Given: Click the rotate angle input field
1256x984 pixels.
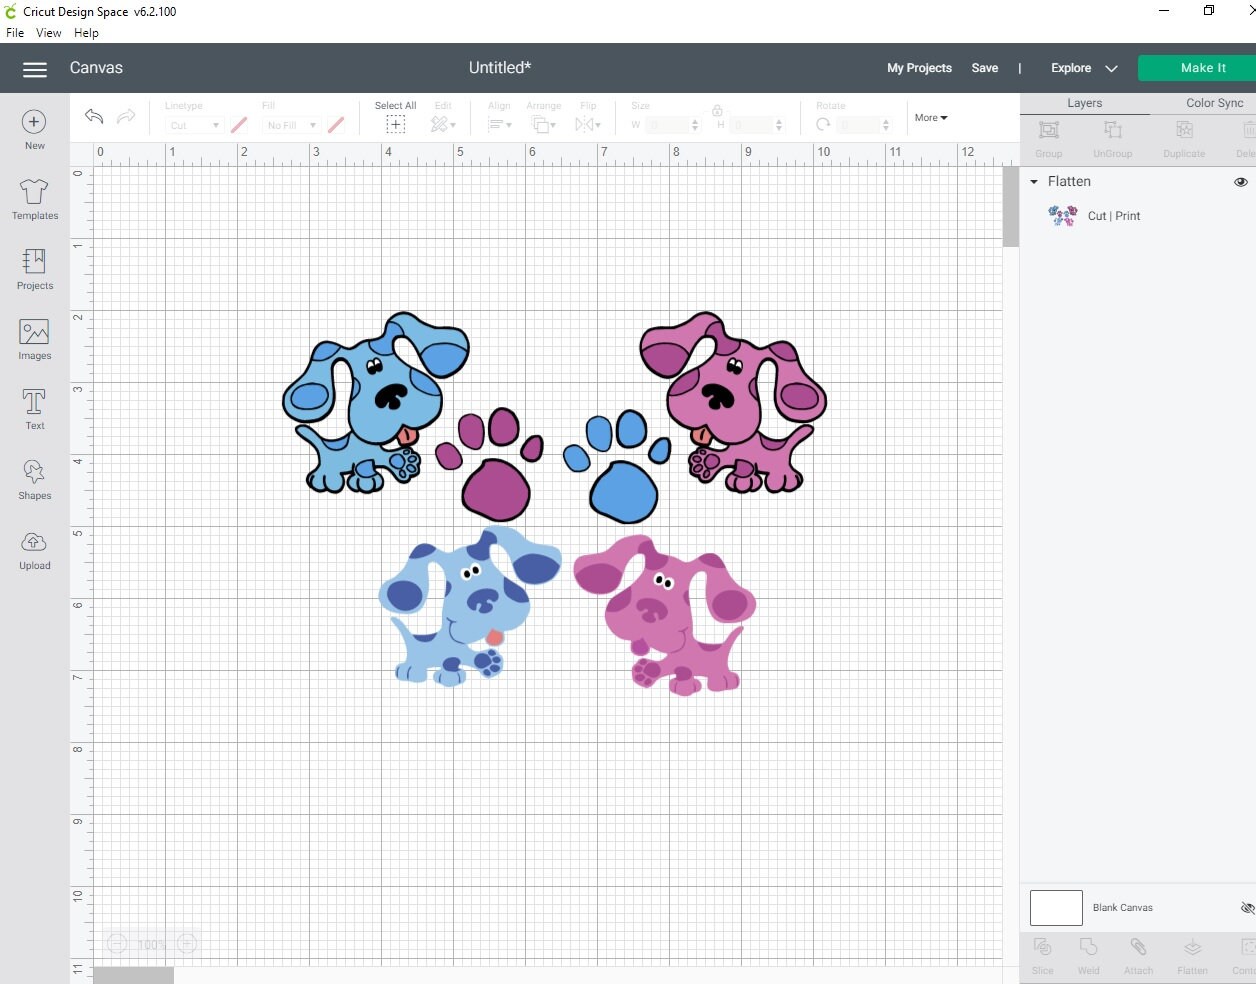Looking at the screenshot, I should click(858, 125).
